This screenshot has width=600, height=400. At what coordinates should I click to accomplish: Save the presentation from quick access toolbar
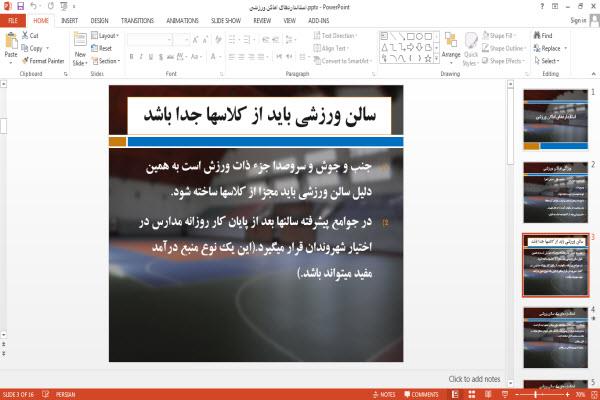point(20,6)
